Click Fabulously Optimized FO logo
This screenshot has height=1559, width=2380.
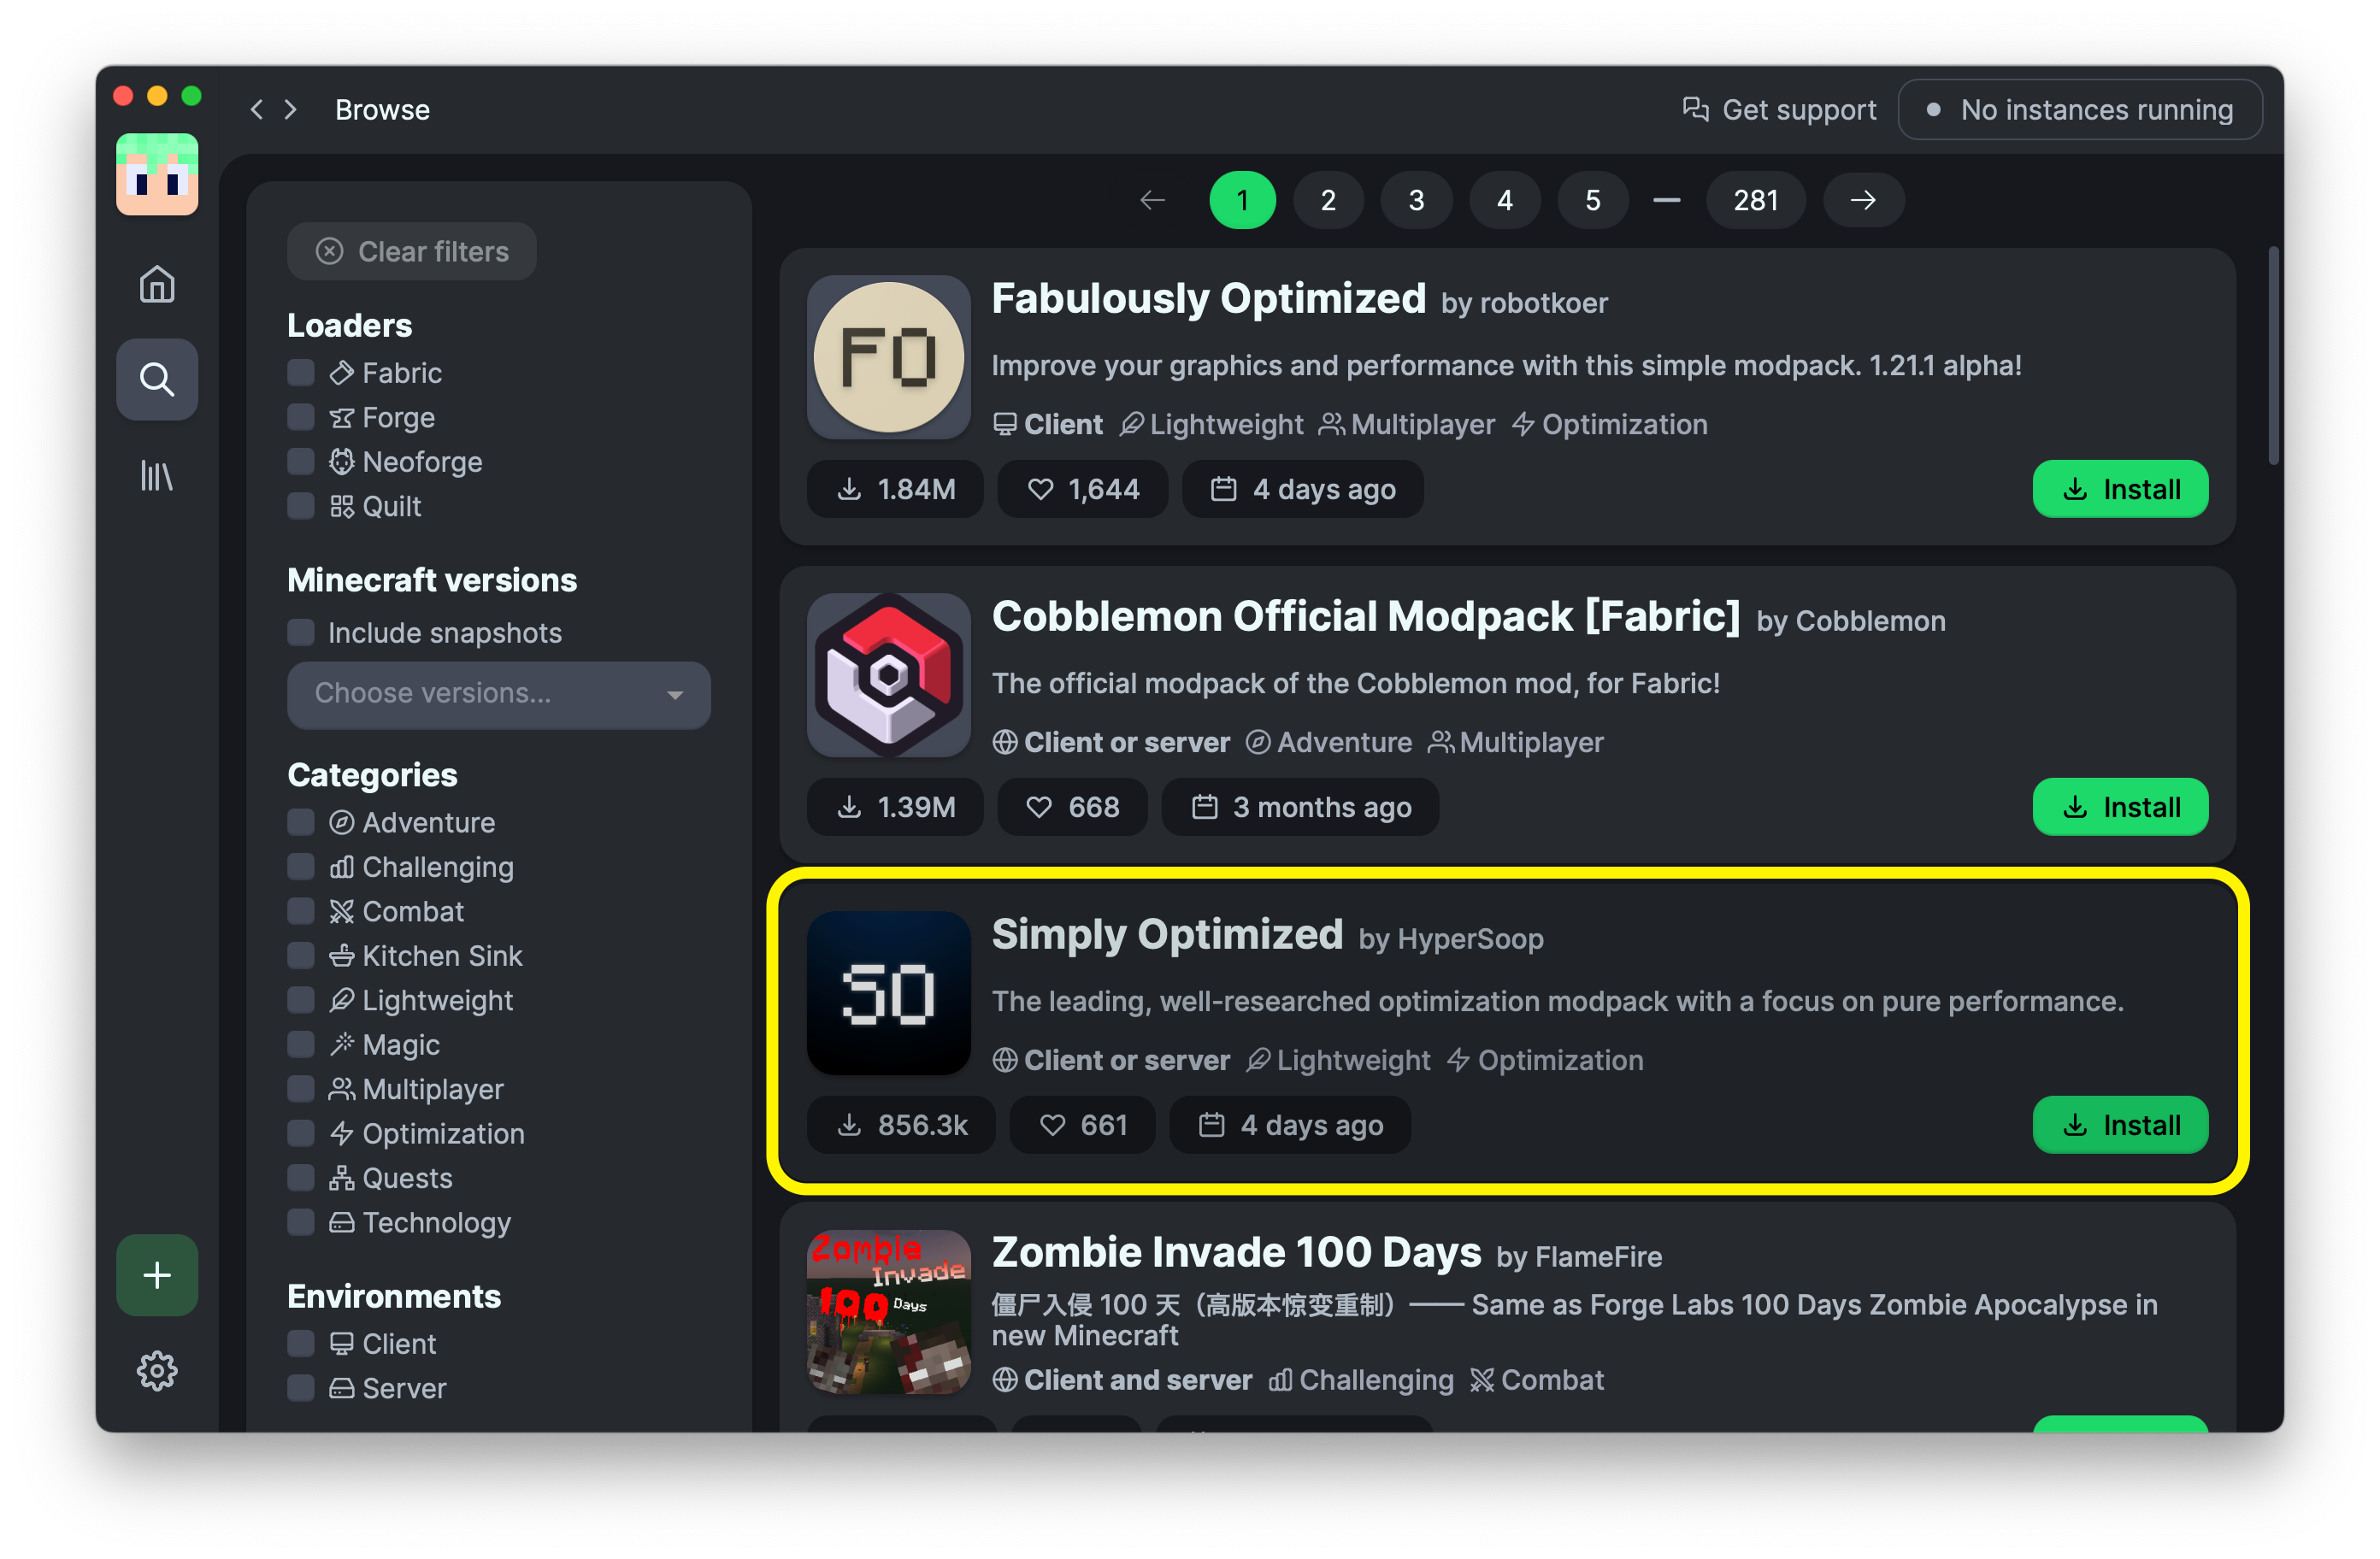(x=889, y=357)
